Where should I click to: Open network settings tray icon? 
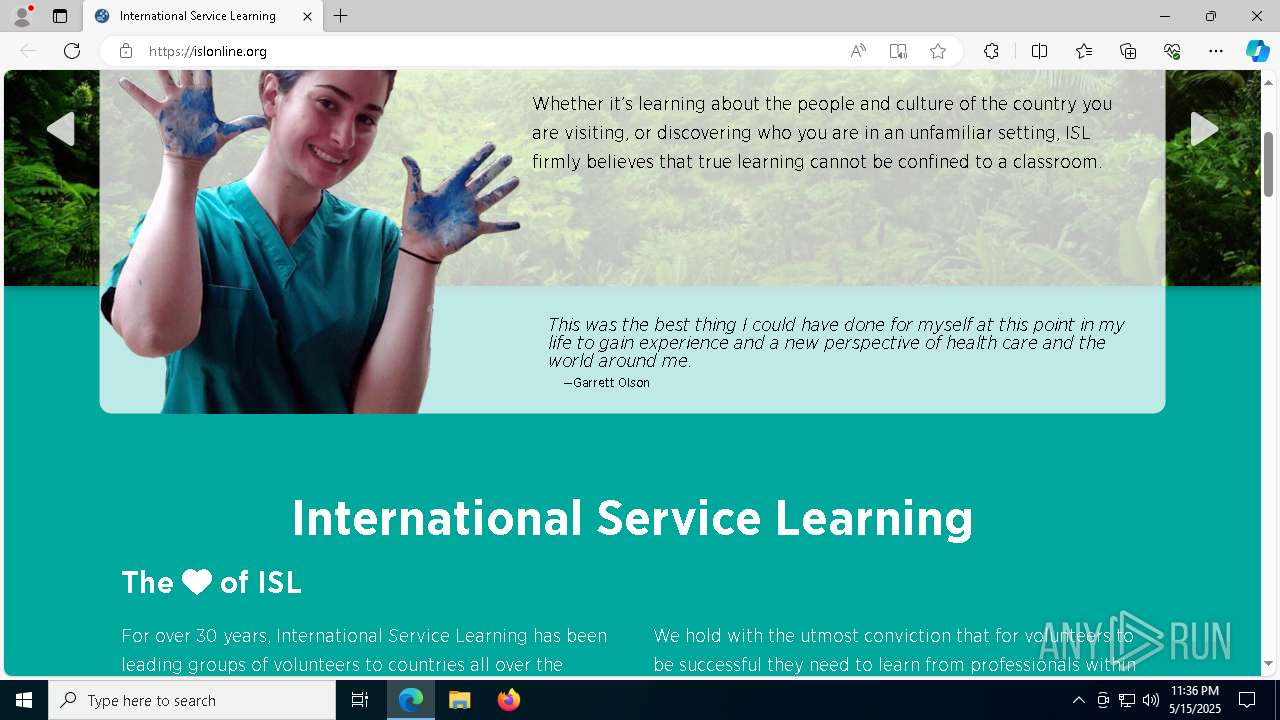(1127, 700)
